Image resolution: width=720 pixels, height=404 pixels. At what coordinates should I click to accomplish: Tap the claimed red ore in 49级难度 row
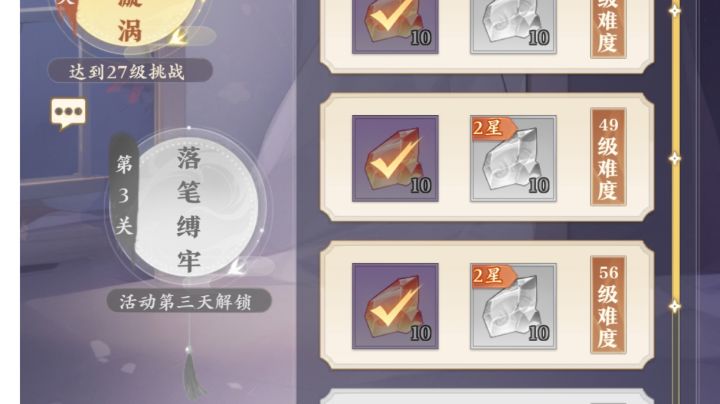pos(395,158)
